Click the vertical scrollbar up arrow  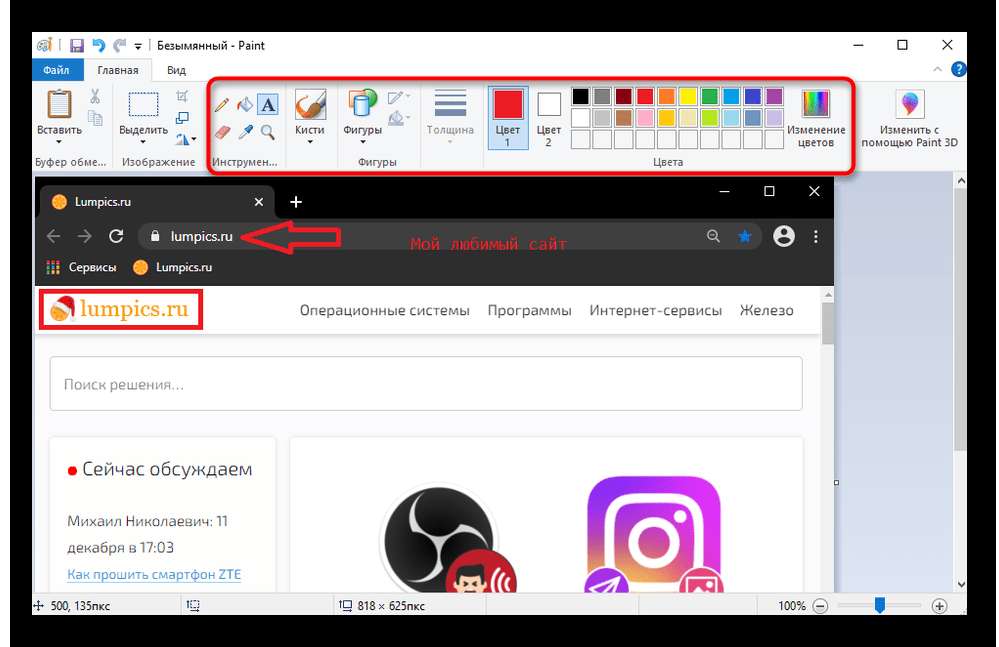click(x=960, y=181)
